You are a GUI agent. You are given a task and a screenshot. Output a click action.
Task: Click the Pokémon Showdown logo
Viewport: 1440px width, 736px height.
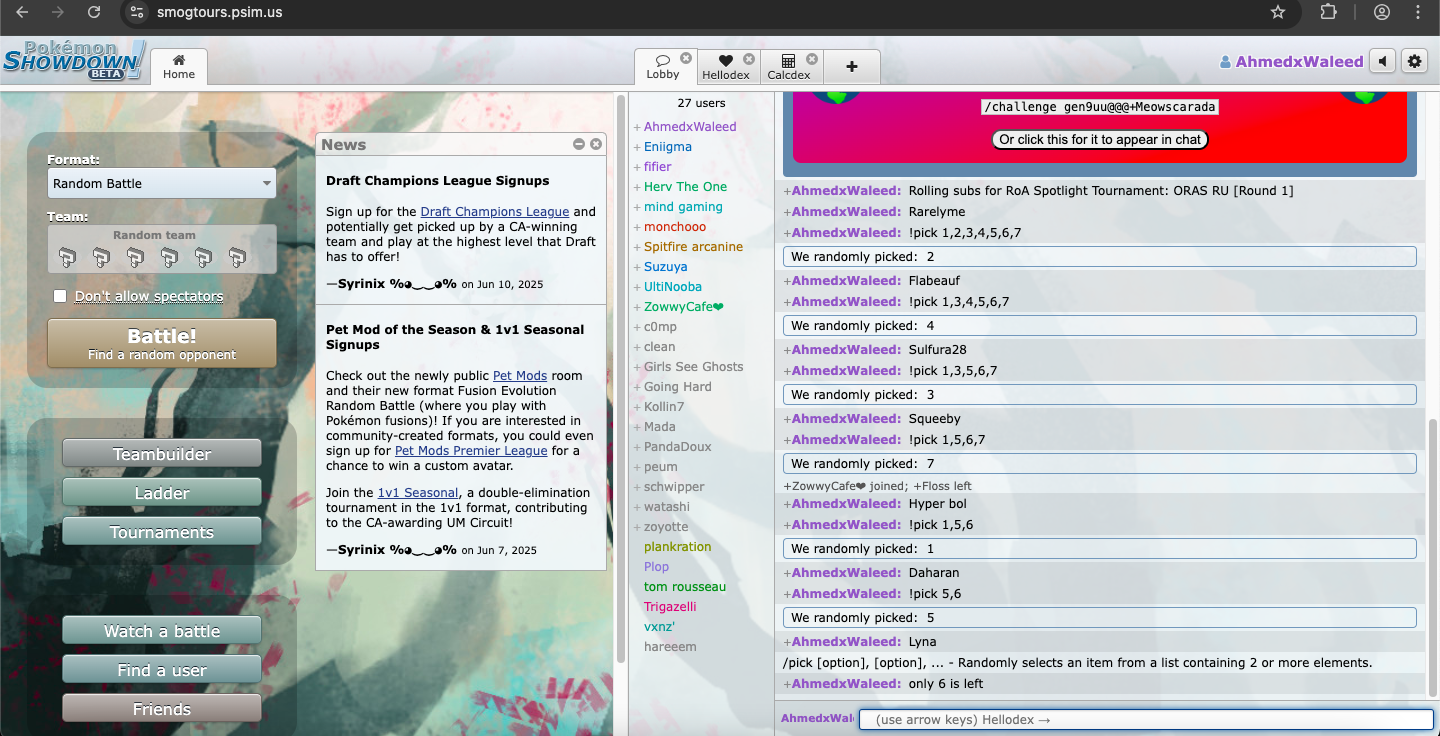(75, 61)
